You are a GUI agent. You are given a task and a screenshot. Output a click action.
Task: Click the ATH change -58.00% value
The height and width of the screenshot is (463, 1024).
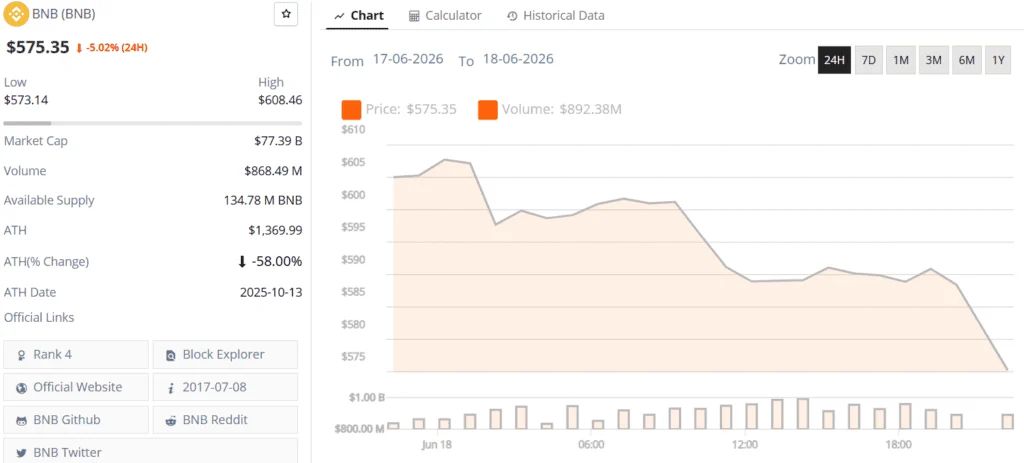[x=270, y=262]
